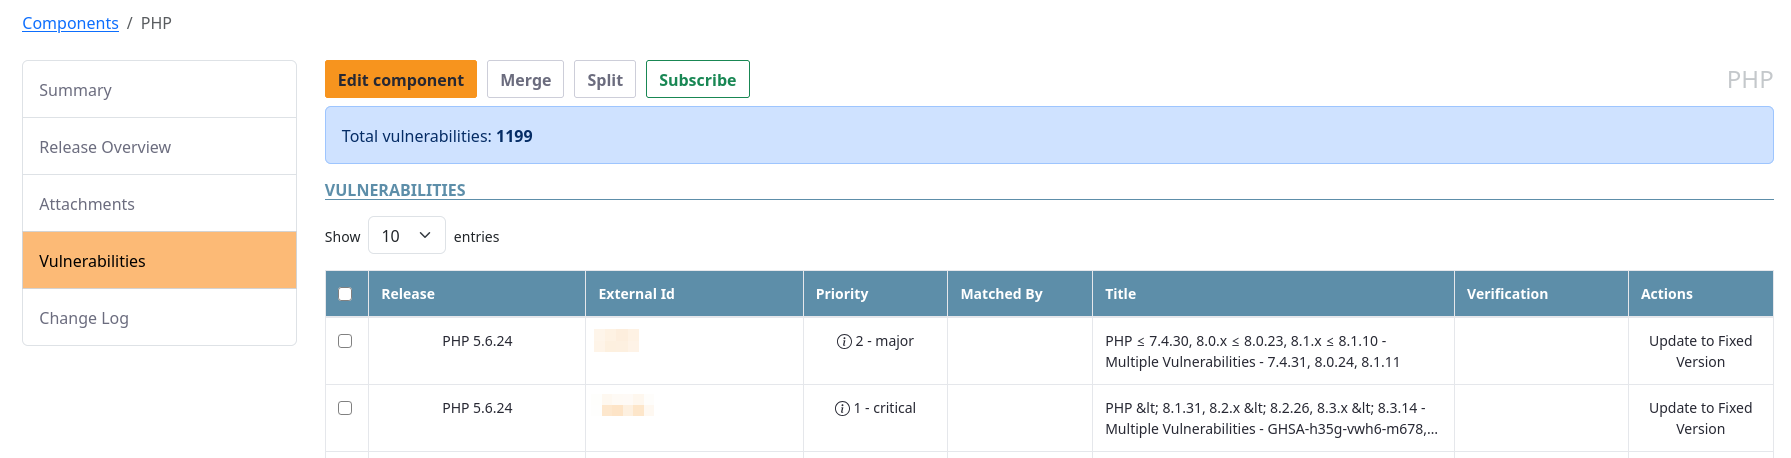Image resolution: width=1791 pixels, height=458 pixels.
Task: Check the first PHP 5.6.24 row checkbox
Action: pos(345,341)
